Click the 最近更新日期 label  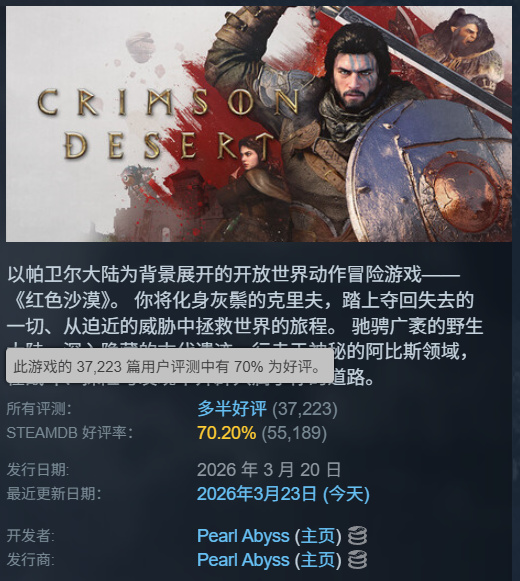pos(54,494)
